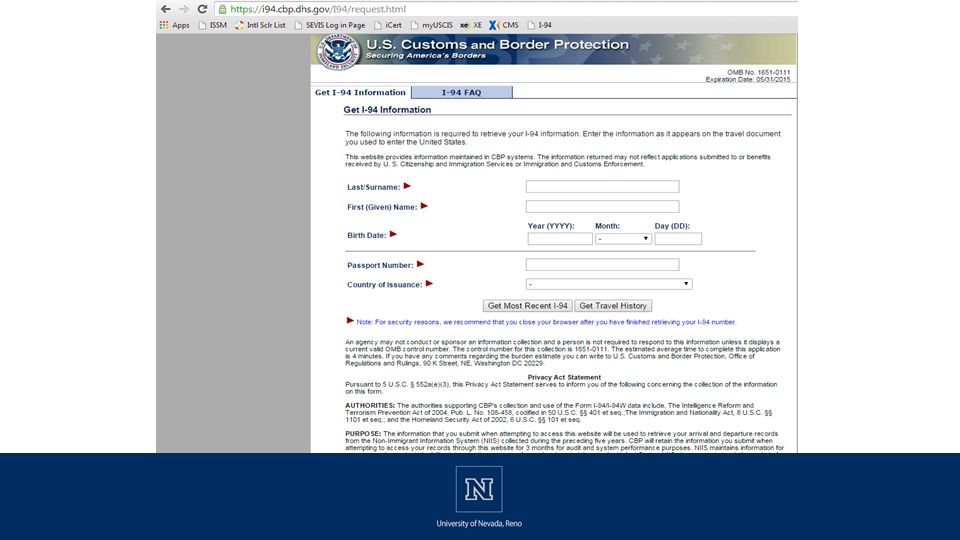The image size is (960, 540).
Task: Click the Last/Surname input field
Action: (x=602, y=187)
